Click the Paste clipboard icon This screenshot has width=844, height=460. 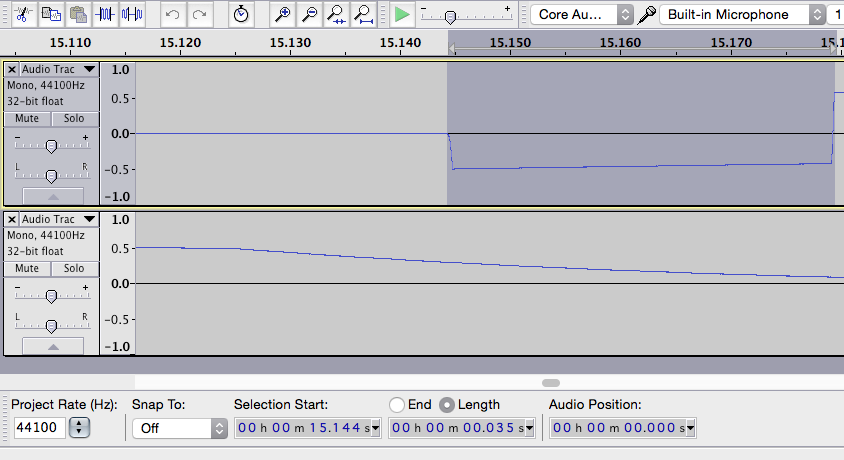click(78, 14)
